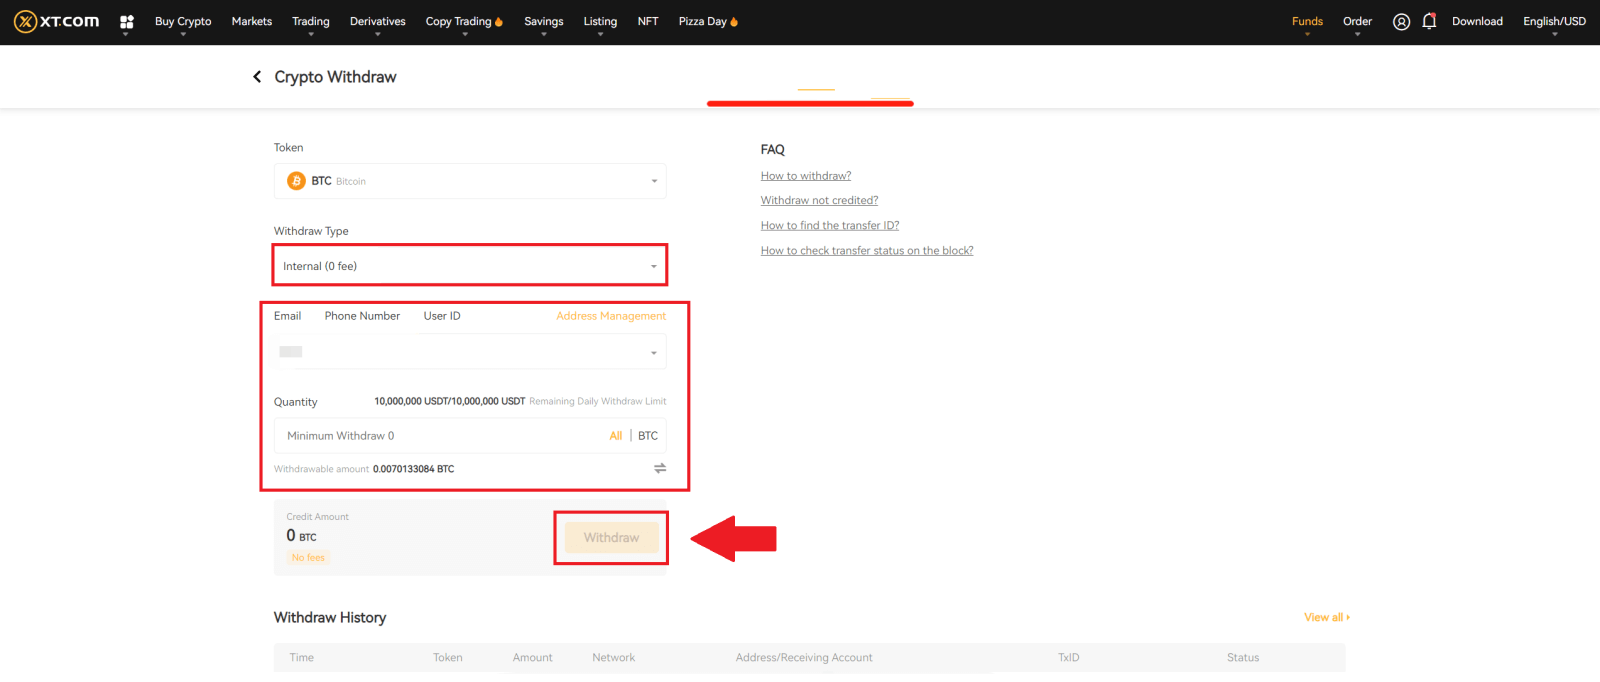
Task: Open the notifications bell icon
Action: click(1429, 21)
